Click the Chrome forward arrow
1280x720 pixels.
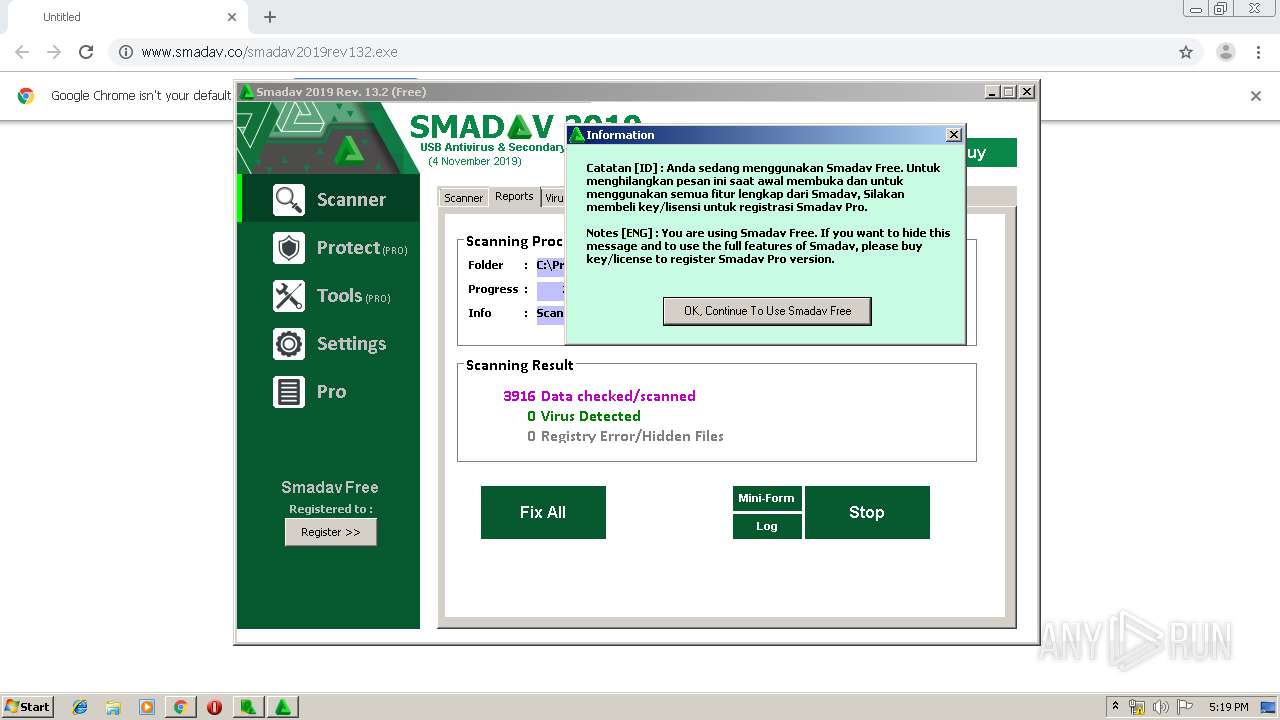[54, 52]
